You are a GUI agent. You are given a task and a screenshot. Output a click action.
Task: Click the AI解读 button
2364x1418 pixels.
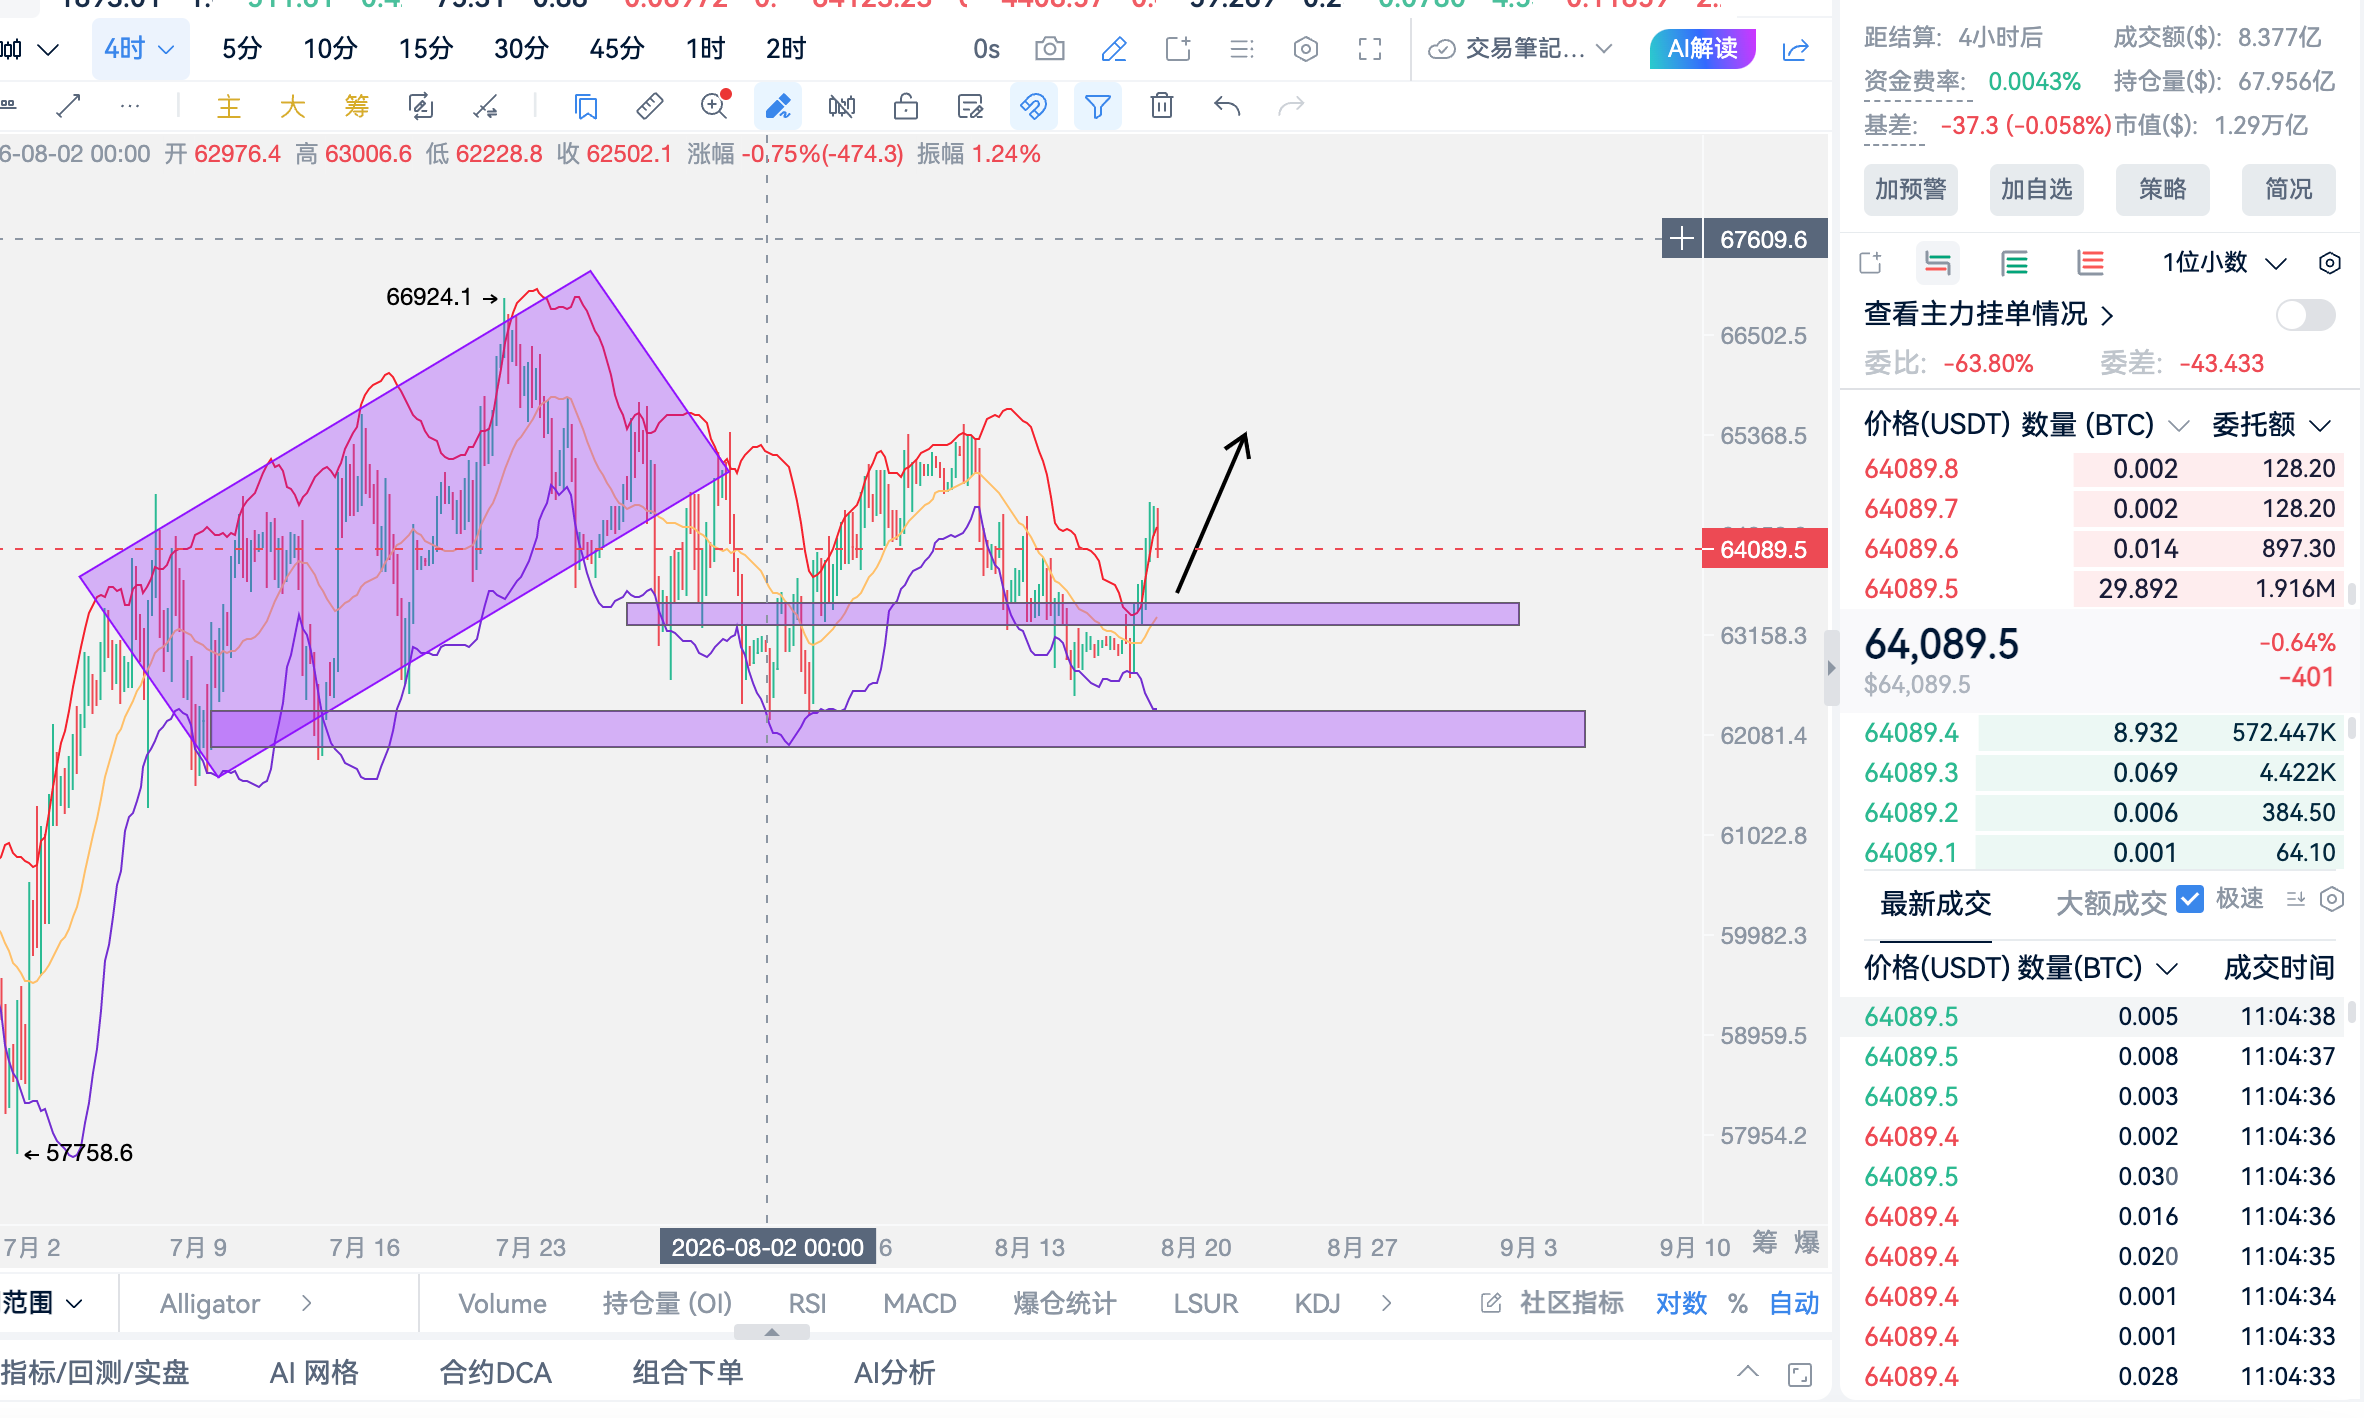tap(1703, 49)
